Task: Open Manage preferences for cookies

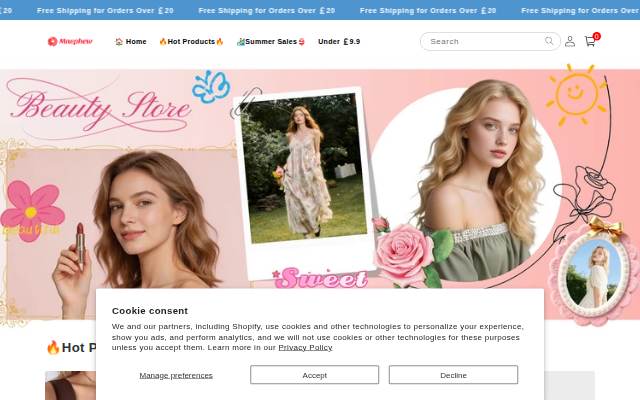Action: (x=176, y=375)
